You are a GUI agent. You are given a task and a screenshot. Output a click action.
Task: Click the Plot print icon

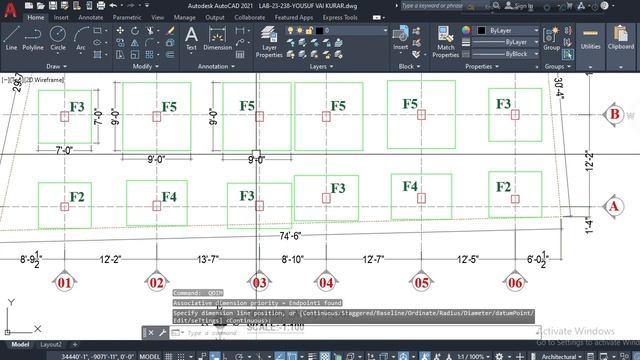[x=101, y=6]
